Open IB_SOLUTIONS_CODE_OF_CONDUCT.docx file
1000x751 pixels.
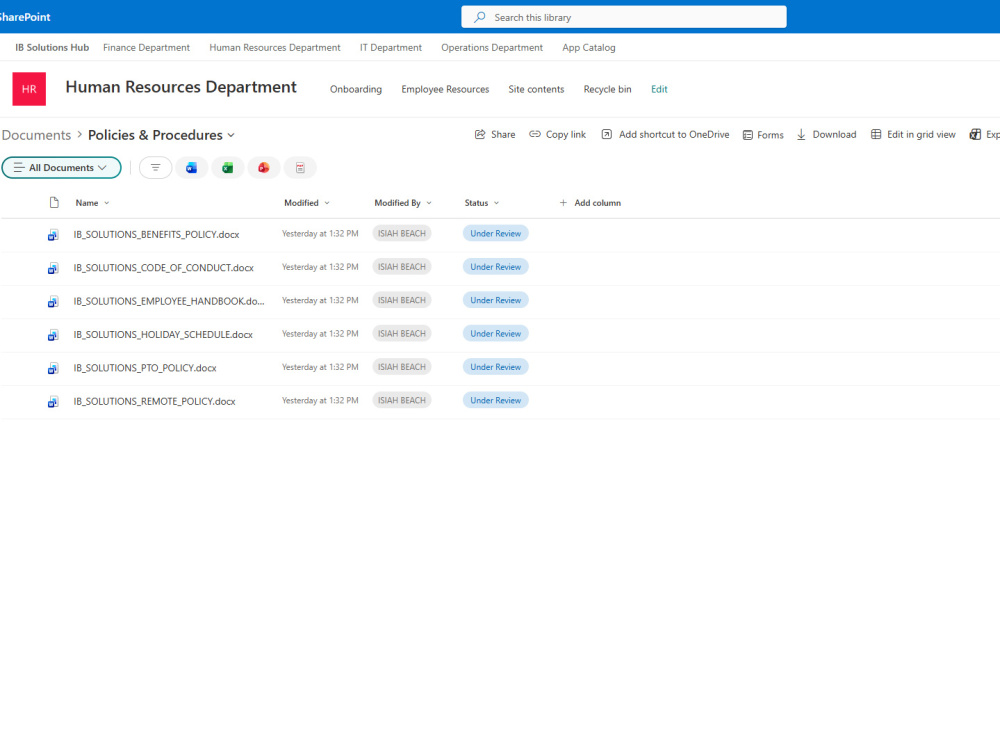tap(163, 268)
